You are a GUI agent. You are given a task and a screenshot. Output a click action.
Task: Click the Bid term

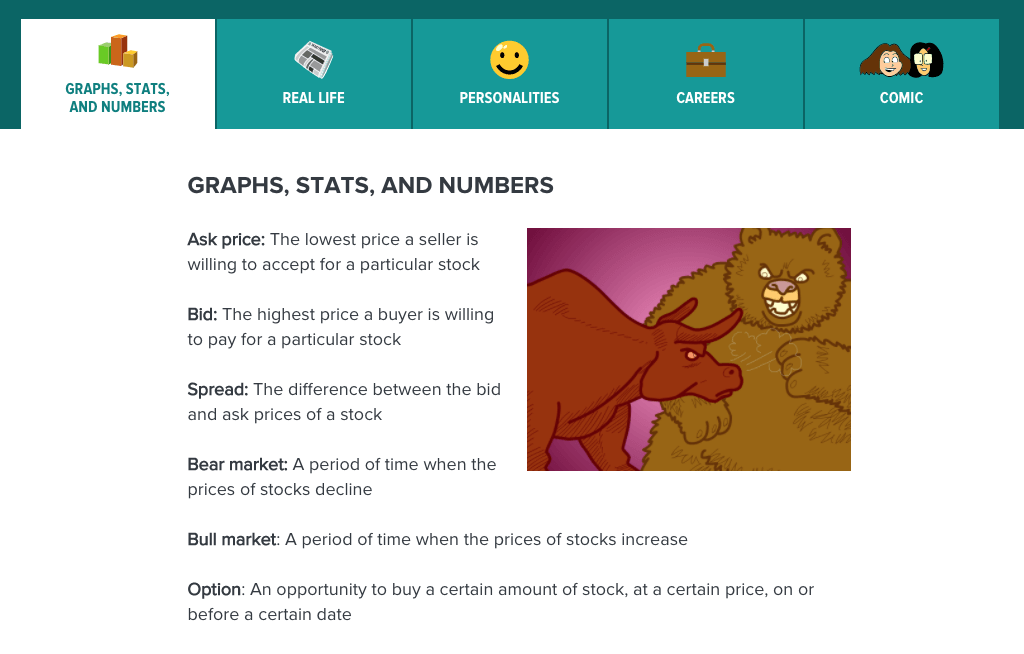click(x=202, y=315)
